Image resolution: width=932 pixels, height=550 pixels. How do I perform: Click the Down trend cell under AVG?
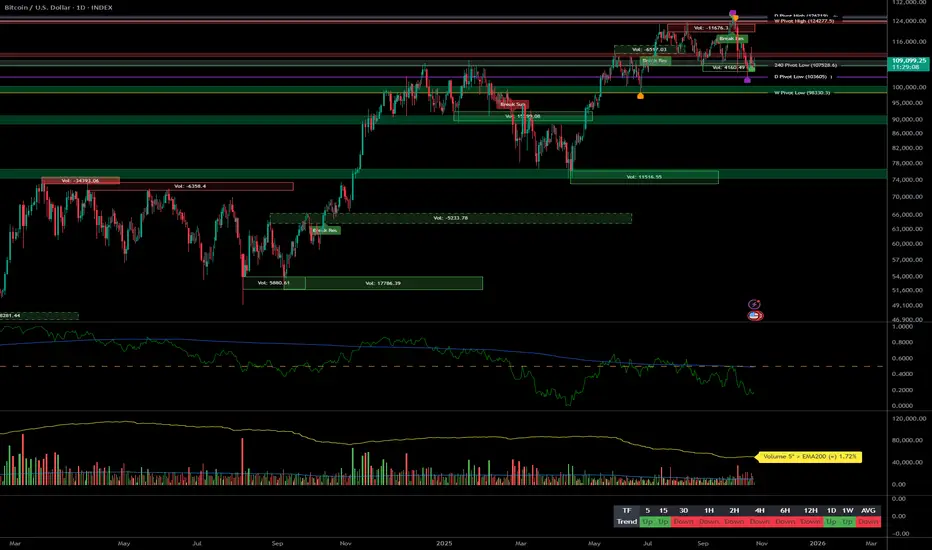868,521
